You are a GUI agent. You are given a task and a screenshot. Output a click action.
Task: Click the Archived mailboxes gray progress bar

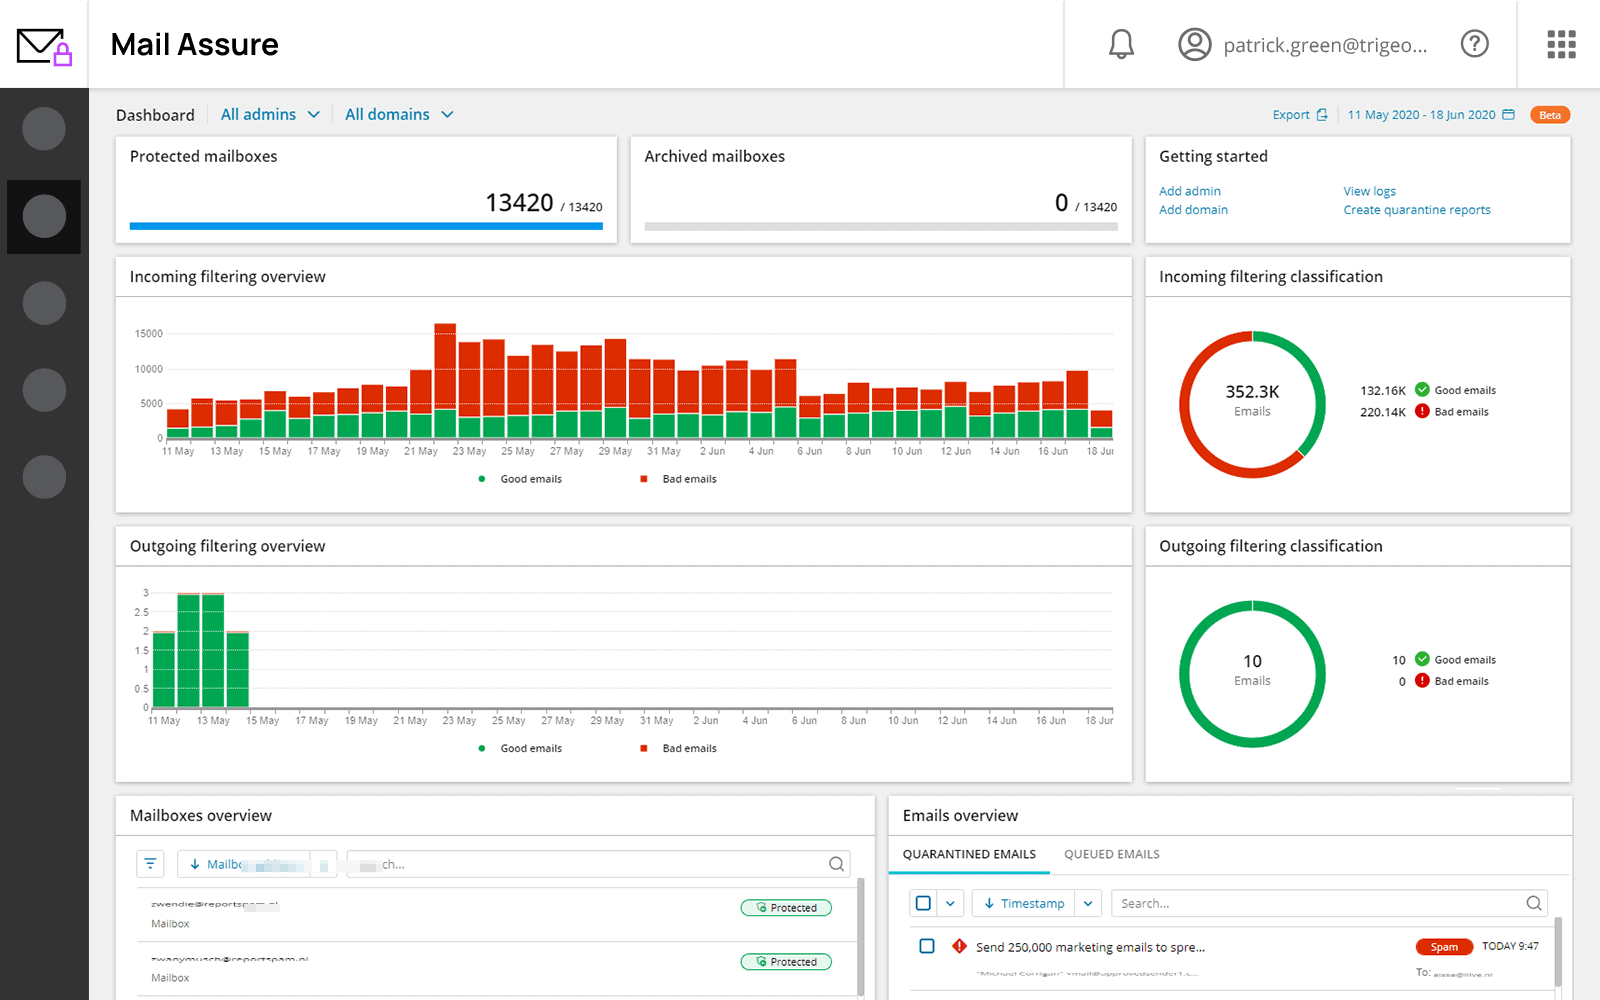tap(881, 226)
